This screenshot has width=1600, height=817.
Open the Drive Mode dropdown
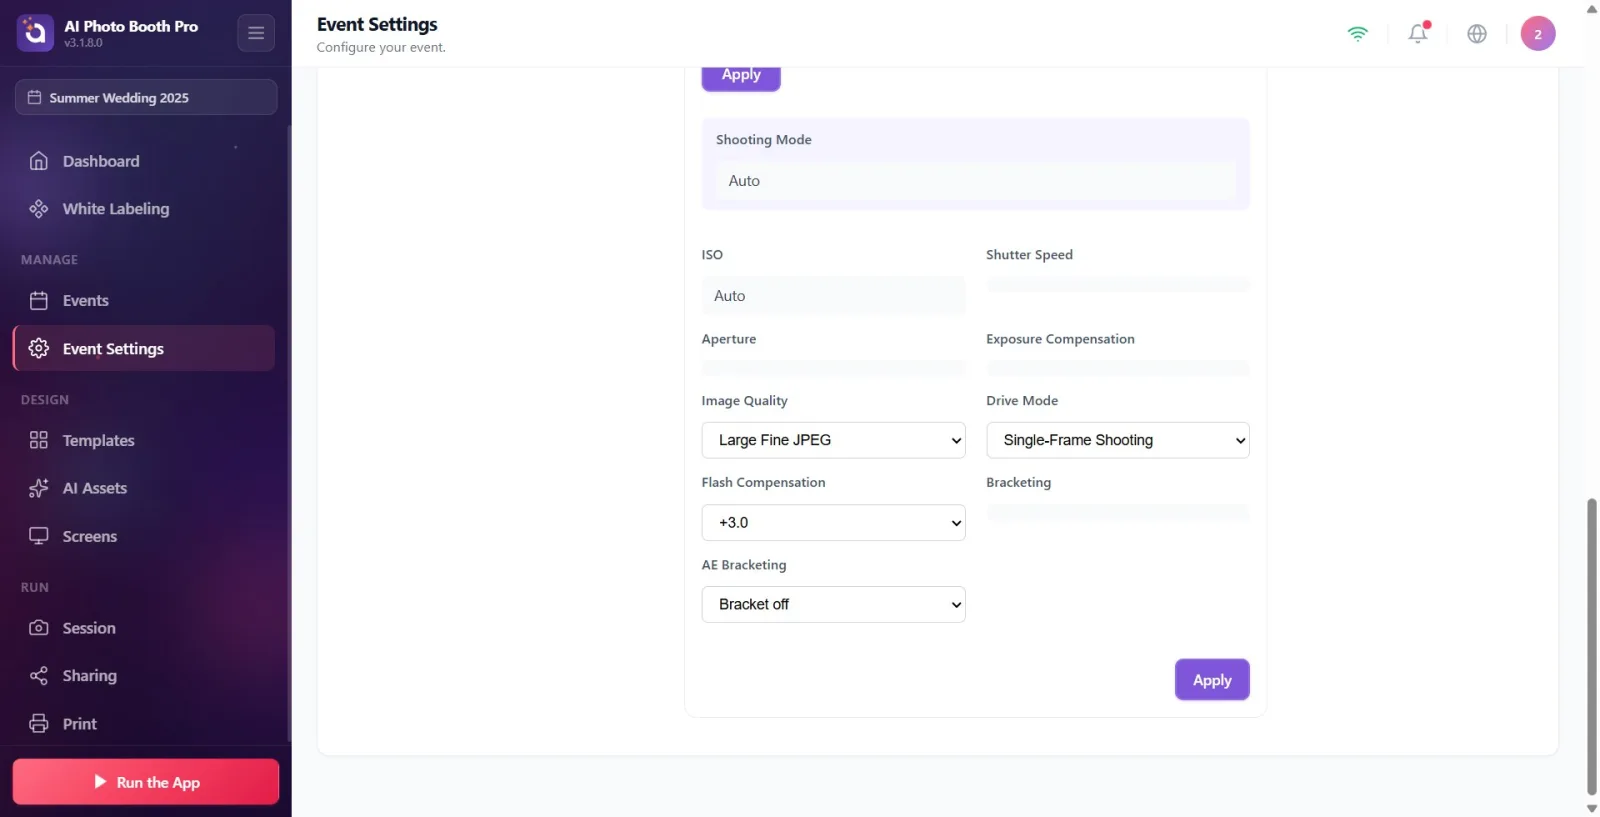1118,441
